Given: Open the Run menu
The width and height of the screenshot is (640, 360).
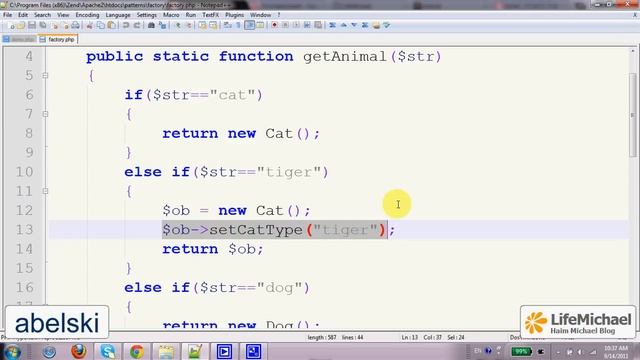Looking at the screenshot, I should pyautogui.click(x=191, y=15).
